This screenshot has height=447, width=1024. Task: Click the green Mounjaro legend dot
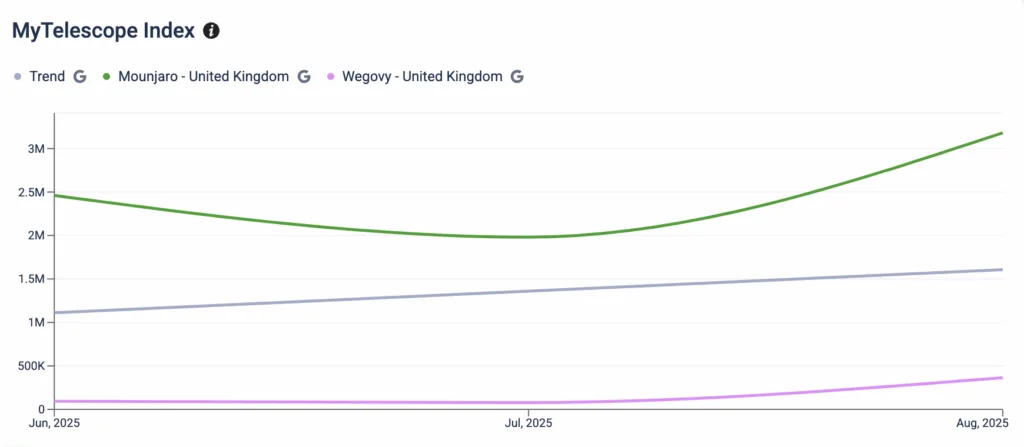[x=106, y=77]
